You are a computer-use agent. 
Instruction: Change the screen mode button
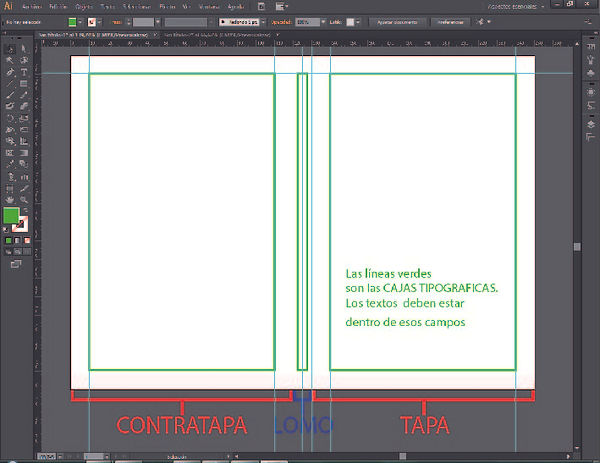pos(16,264)
